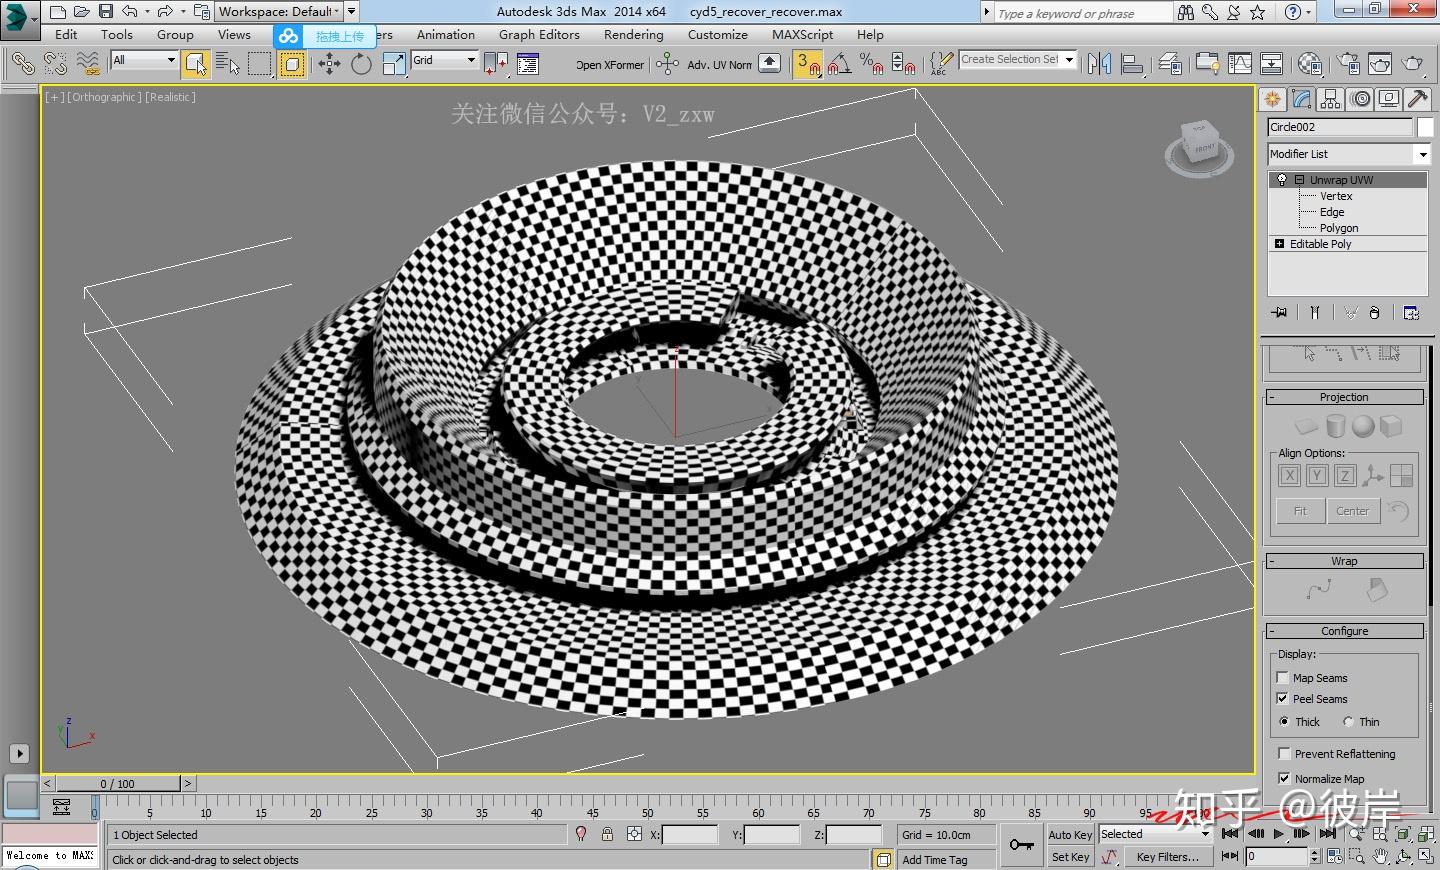Open the Graph Editors menu

click(x=539, y=34)
